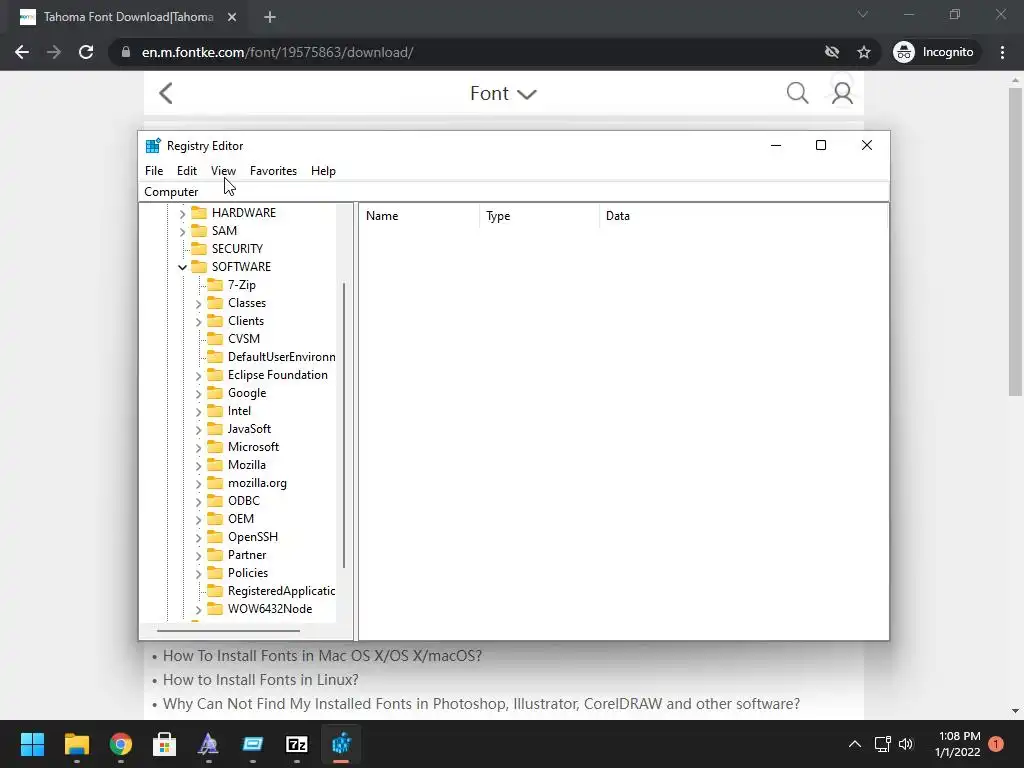Image resolution: width=1024 pixels, height=768 pixels.
Task: Close the Tahoma Font Download tab
Action: click(232, 17)
